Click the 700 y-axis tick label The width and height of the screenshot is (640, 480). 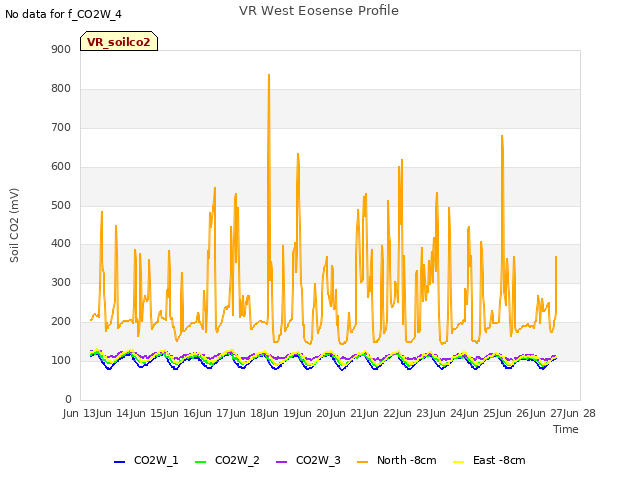click(x=61, y=127)
